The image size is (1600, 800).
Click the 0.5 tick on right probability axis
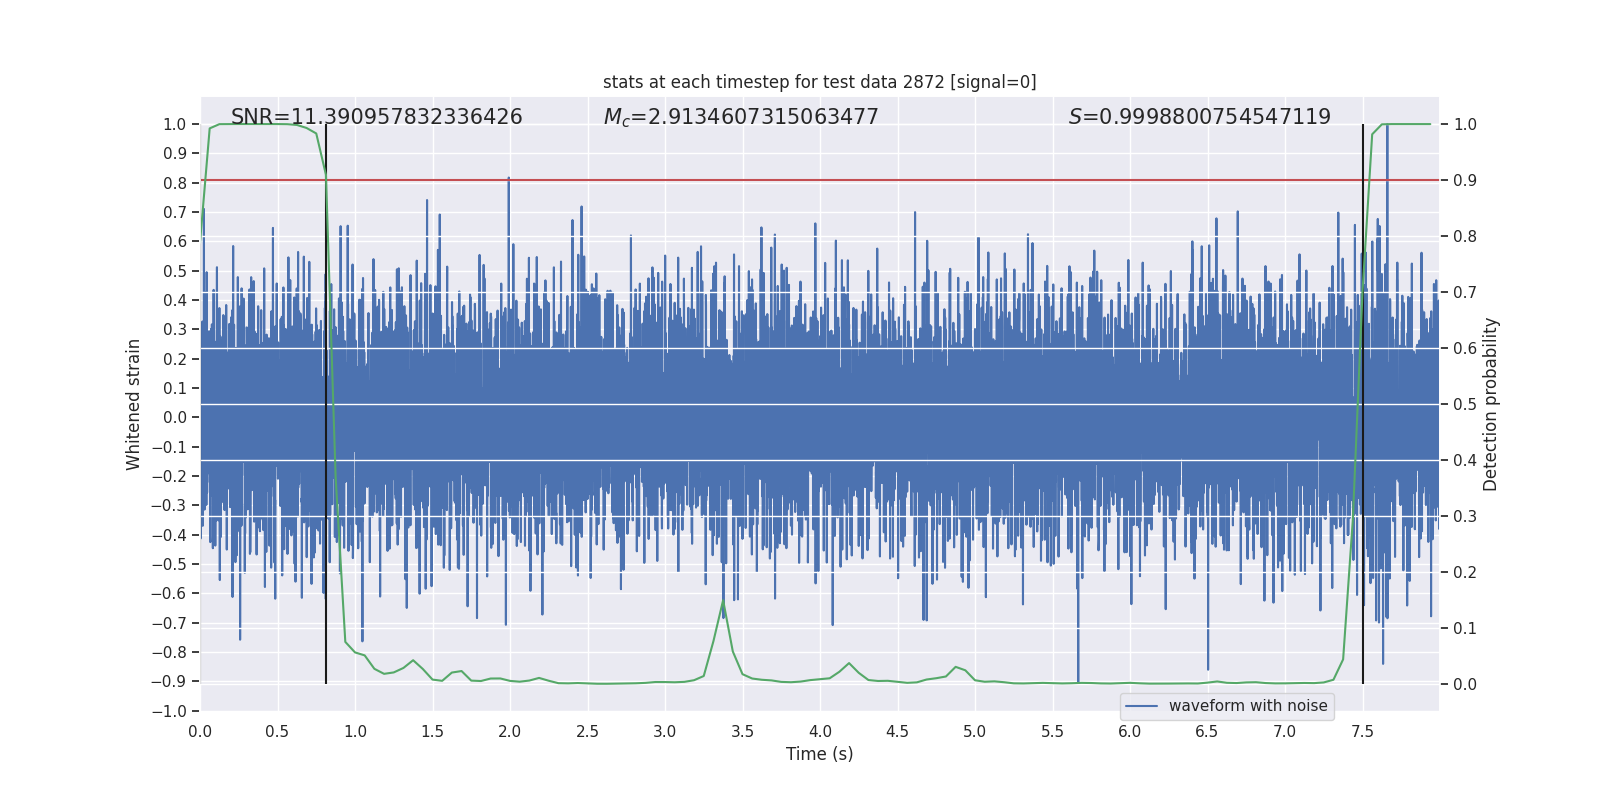(1465, 405)
